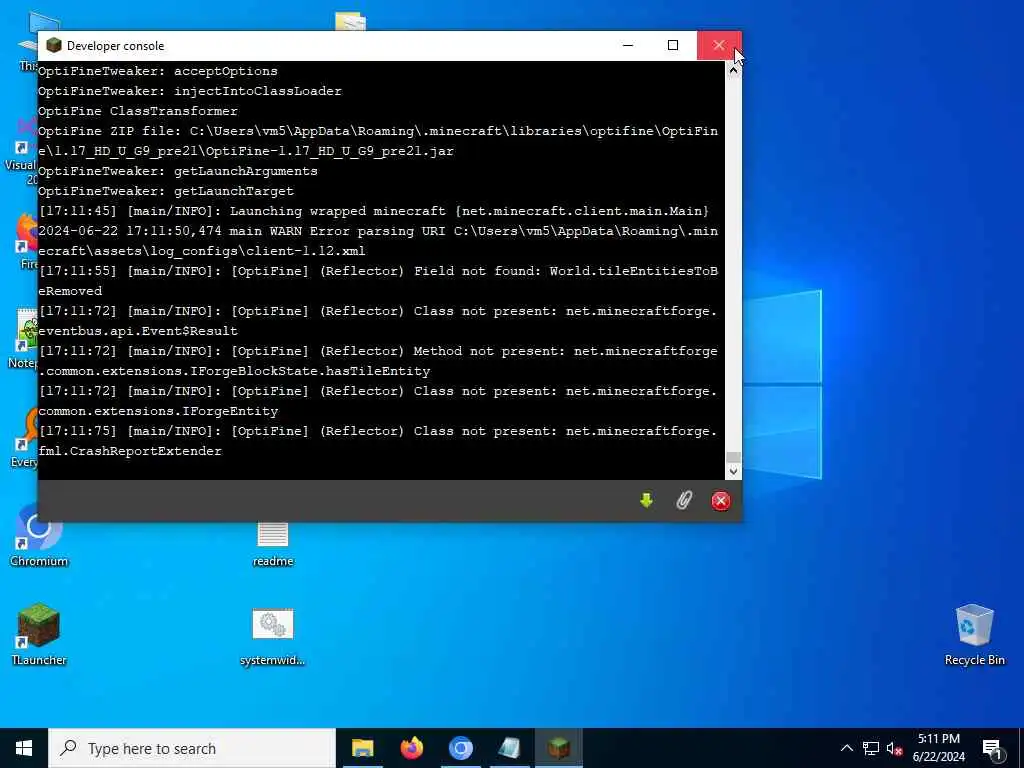
Task: Click the green scroll-down arrow icon
Action: (x=647, y=501)
